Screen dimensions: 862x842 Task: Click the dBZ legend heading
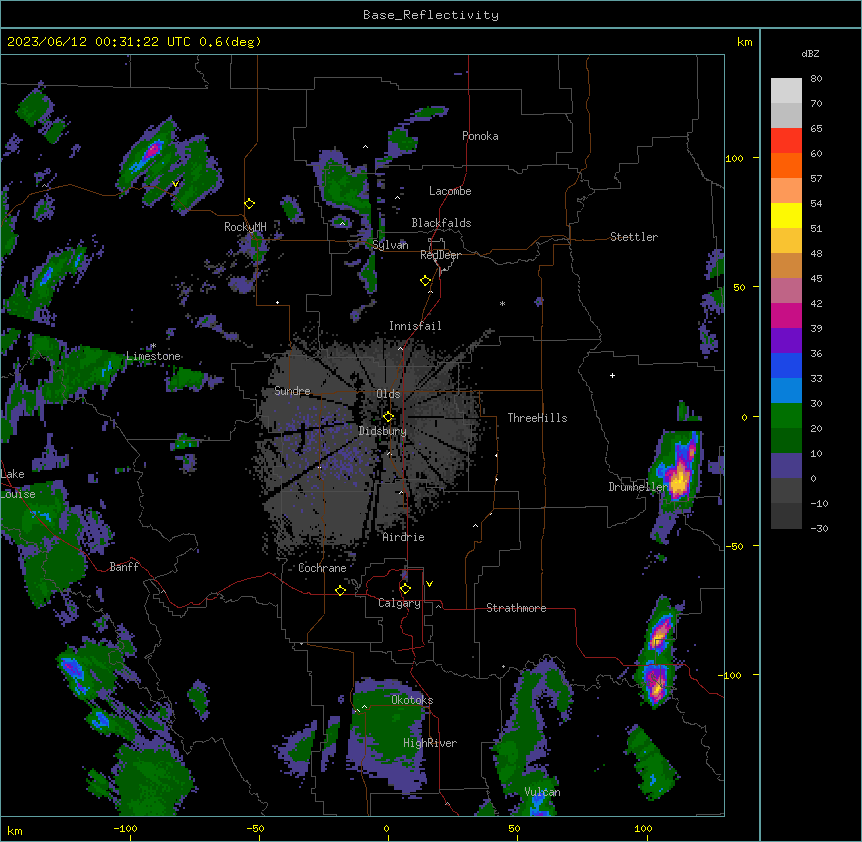(810, 54)
